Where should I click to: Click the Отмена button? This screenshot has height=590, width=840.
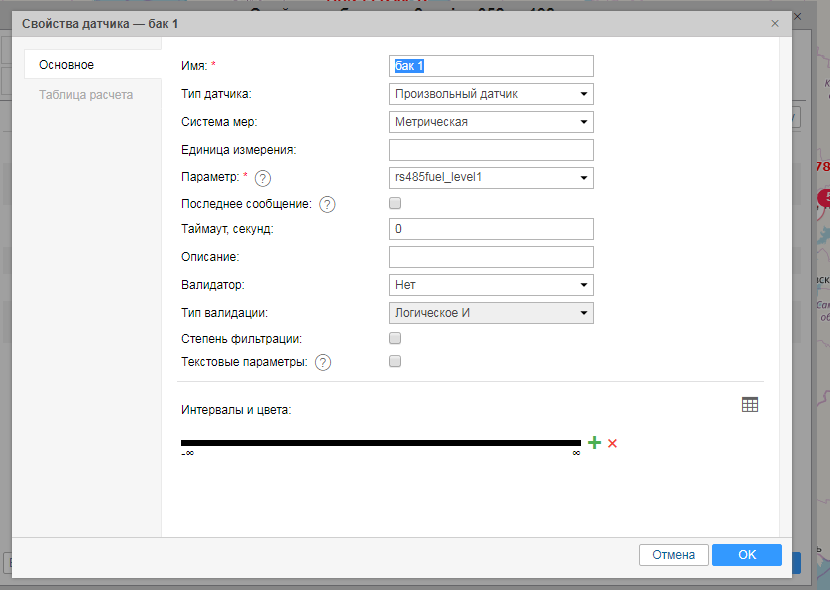click(673, 555)
